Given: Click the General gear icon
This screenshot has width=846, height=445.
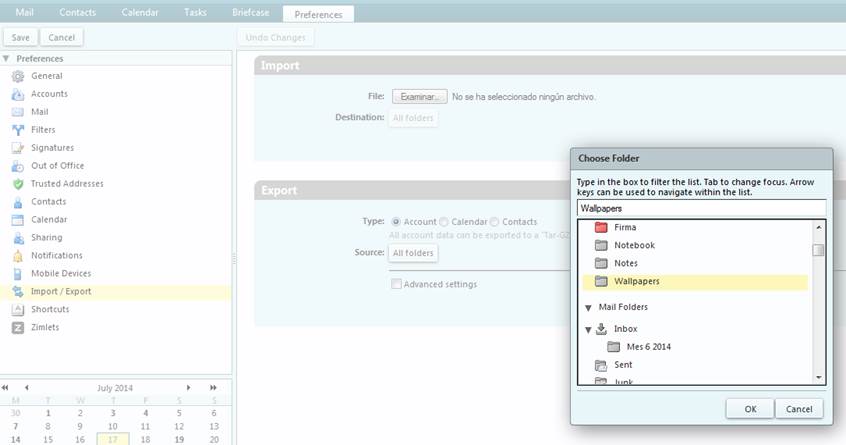Looking at the screenshot, I should coord(18,76).
